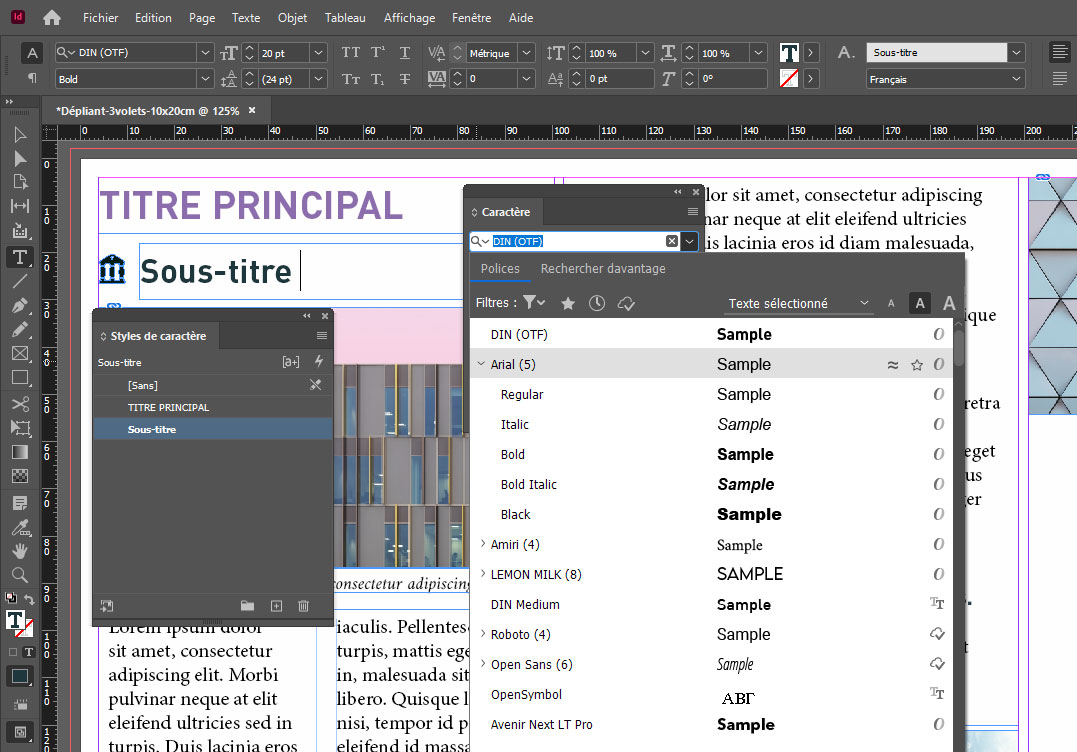Select the Gradient Swatch tool
The image size is (1077, 752).
pos(20,452)
